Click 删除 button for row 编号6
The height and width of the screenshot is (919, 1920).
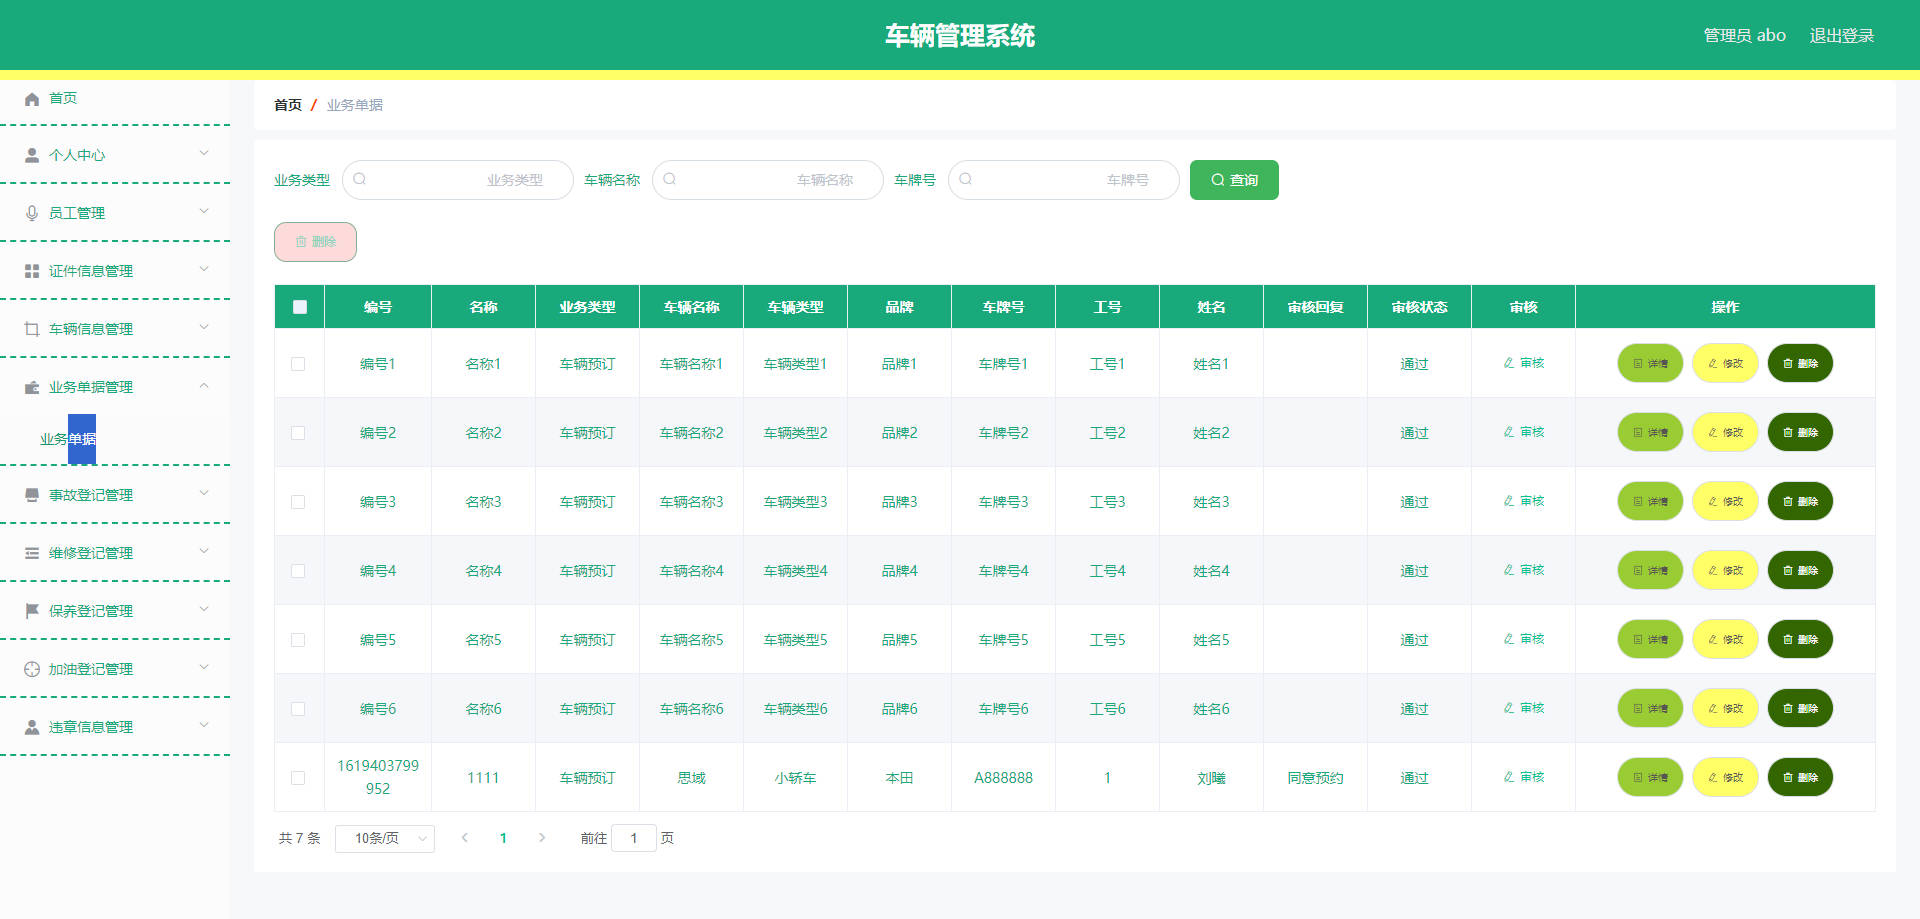pos(1800,708)
